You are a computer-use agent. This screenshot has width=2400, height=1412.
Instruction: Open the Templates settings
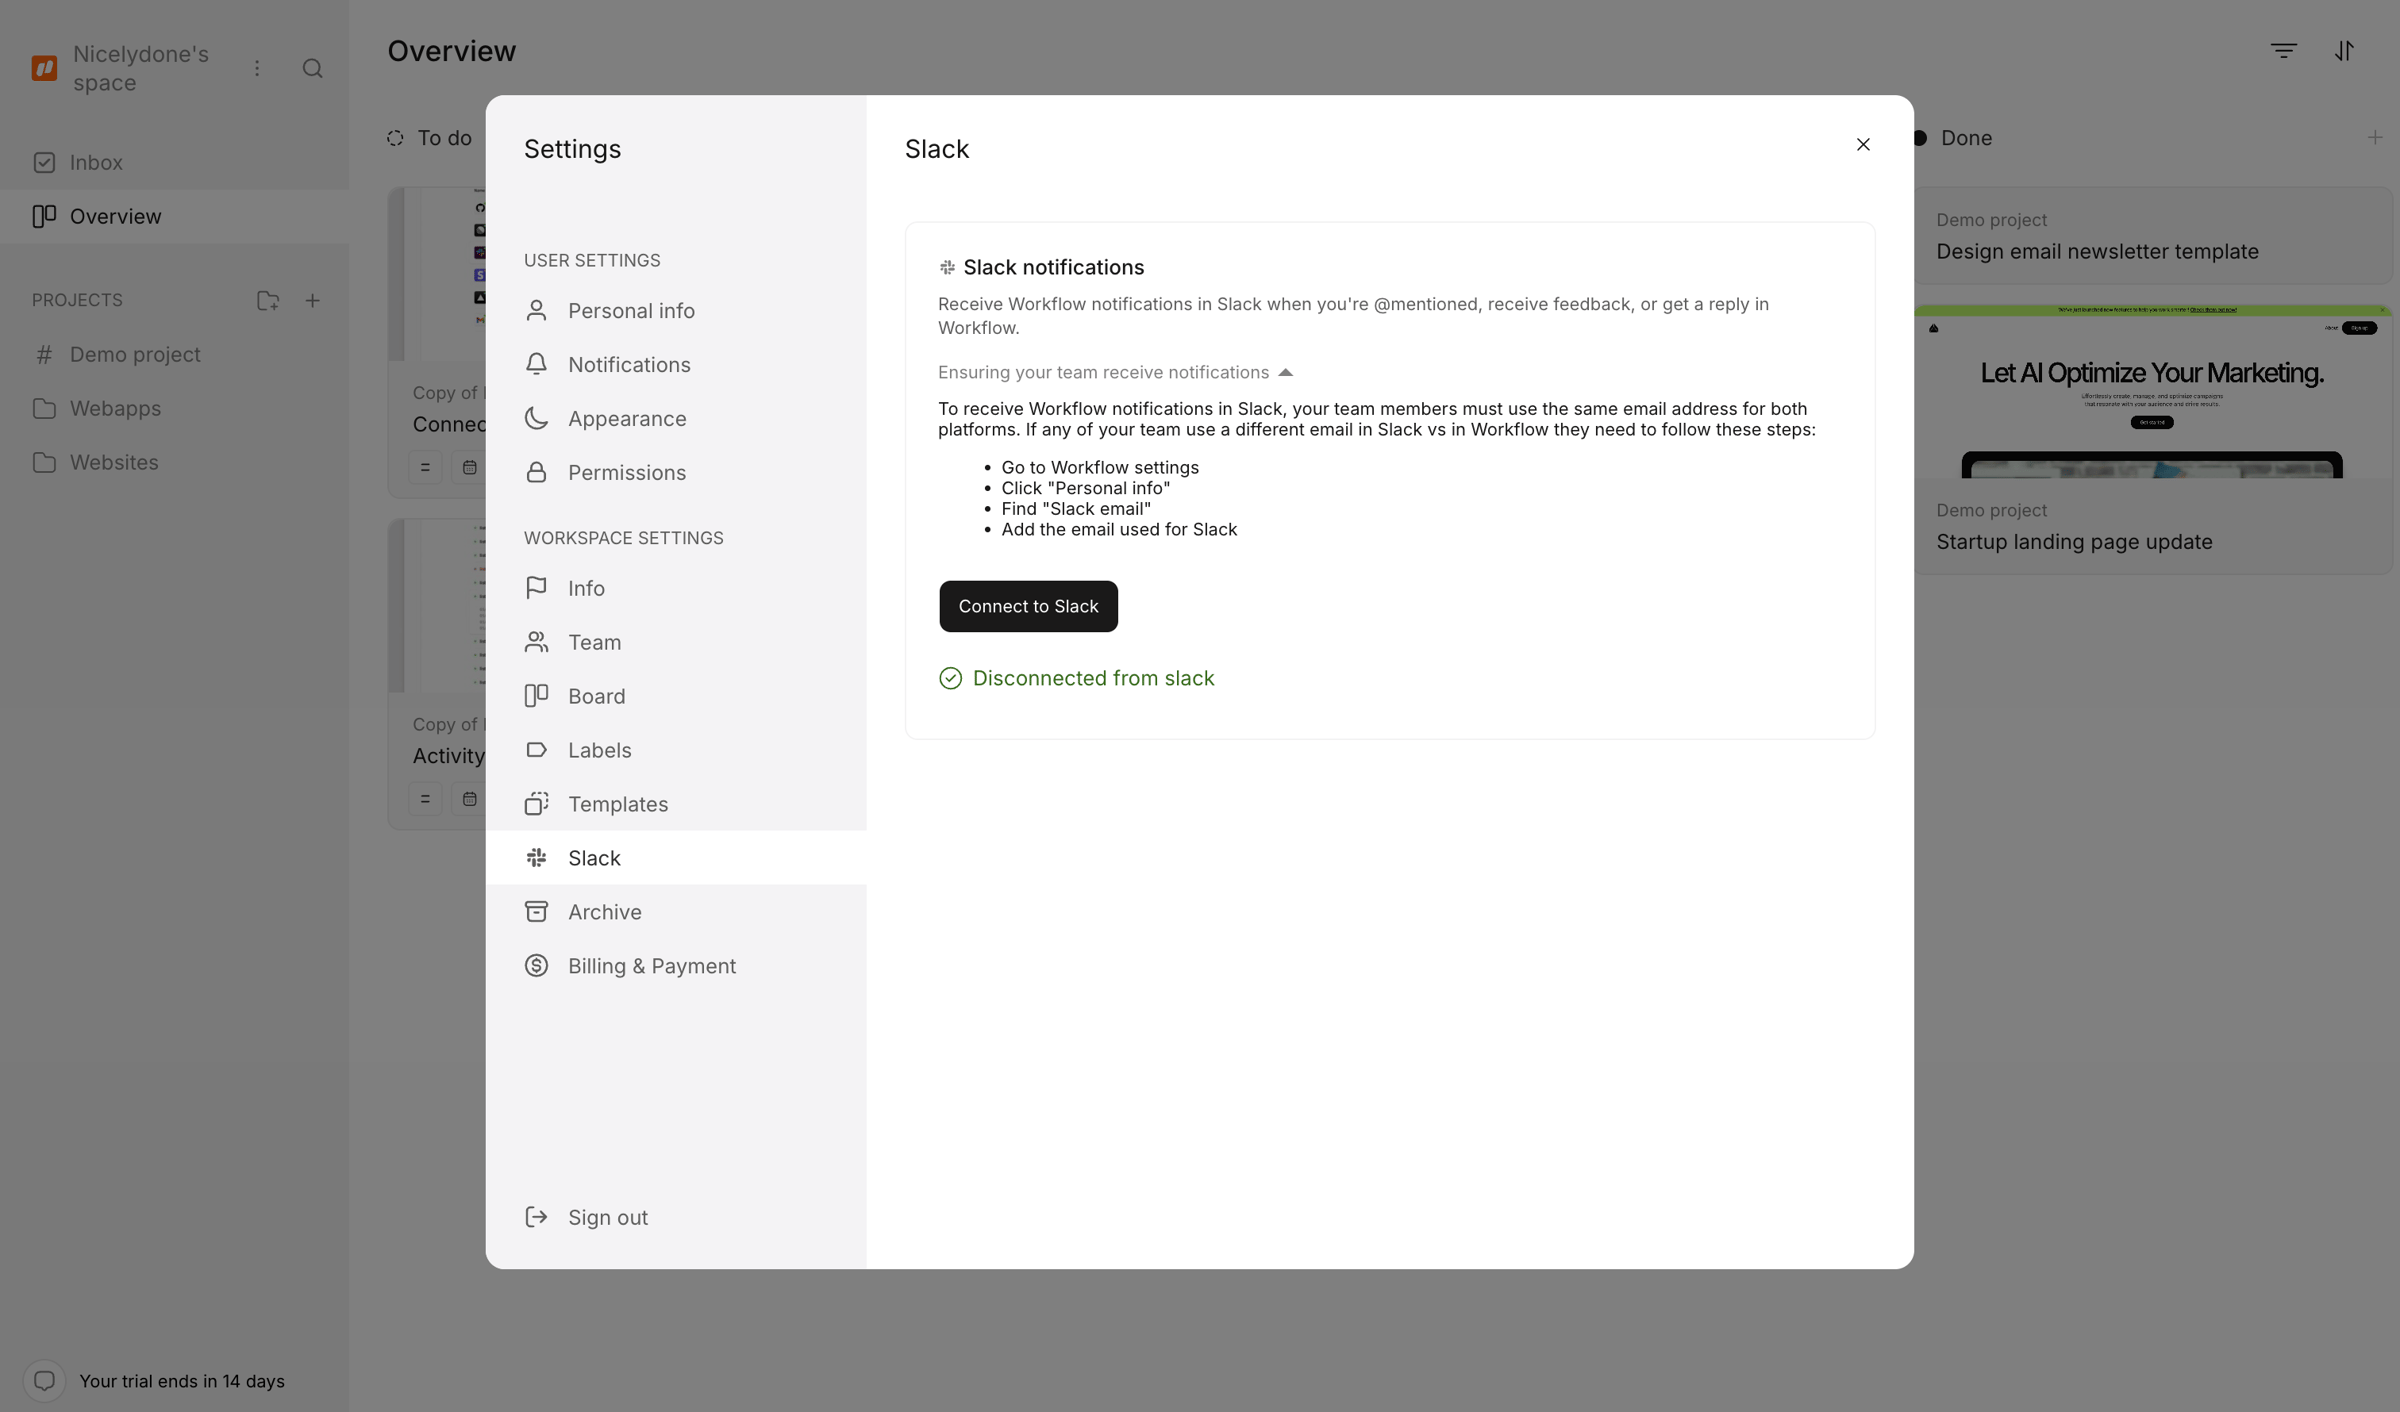(x=676, y=804)
